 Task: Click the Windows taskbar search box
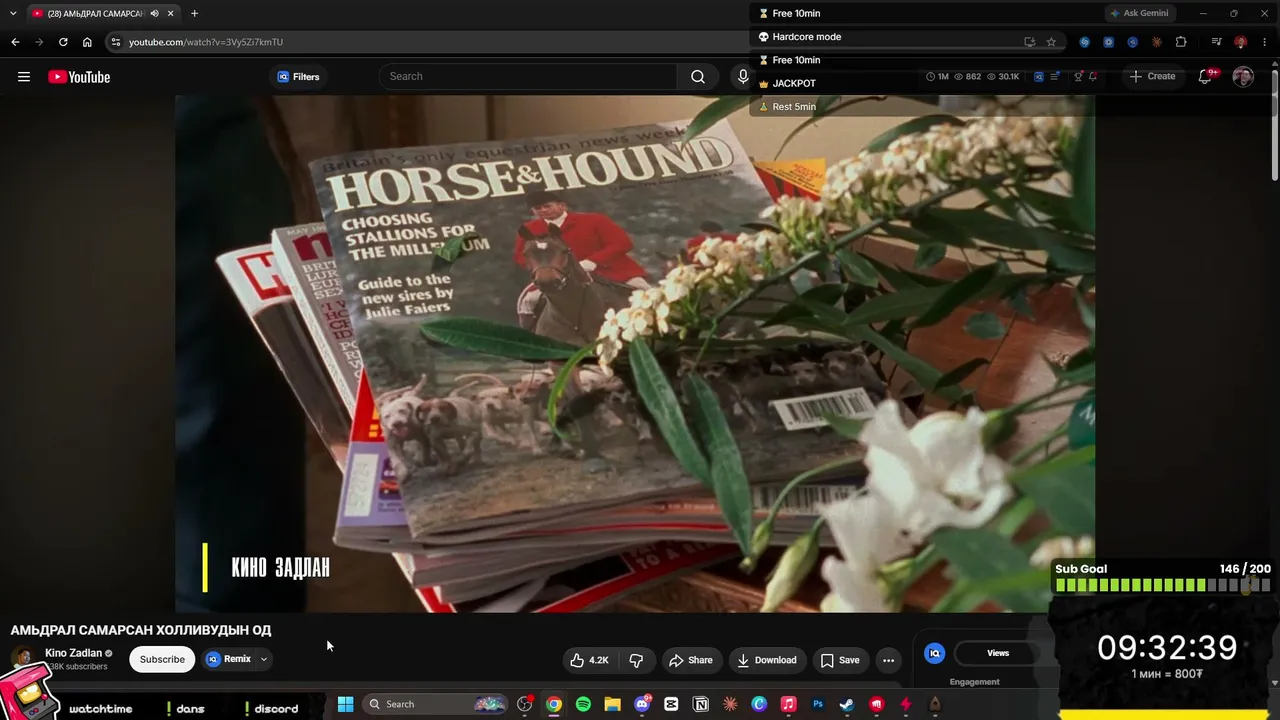click(x=435, y=704)
